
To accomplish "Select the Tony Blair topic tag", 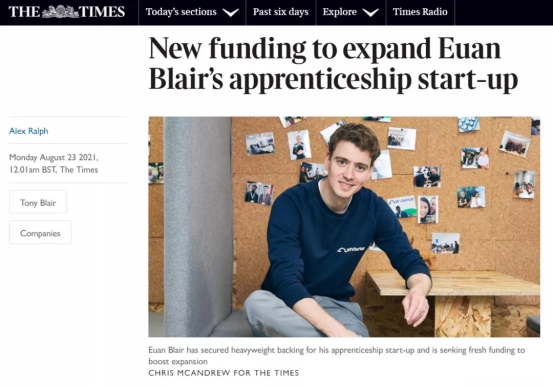I will 38,202.
